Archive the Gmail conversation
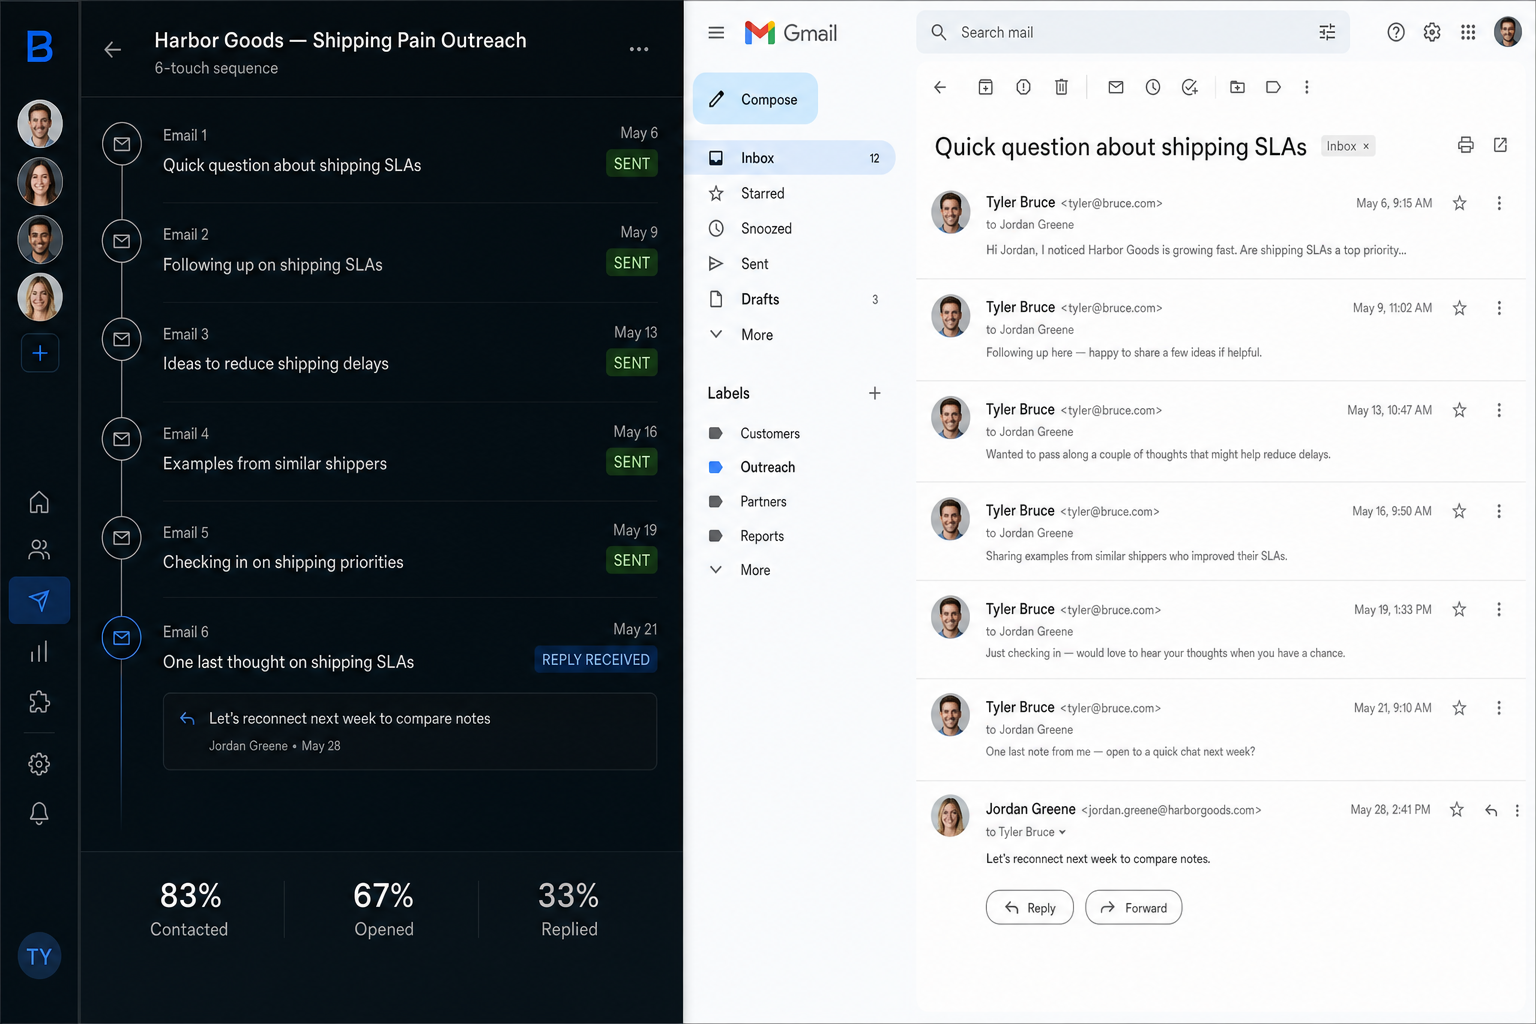 click(985, 87)
